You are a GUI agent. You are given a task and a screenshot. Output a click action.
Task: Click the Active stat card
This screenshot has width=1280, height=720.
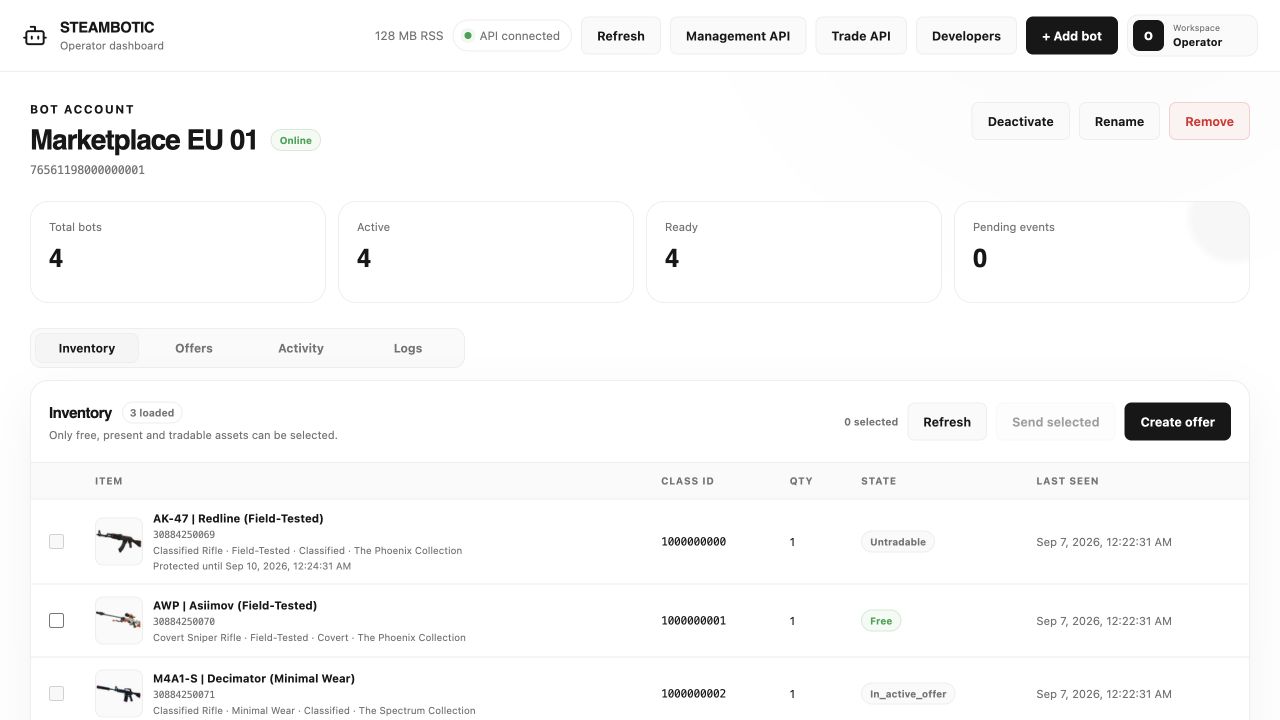pos(486,252)
